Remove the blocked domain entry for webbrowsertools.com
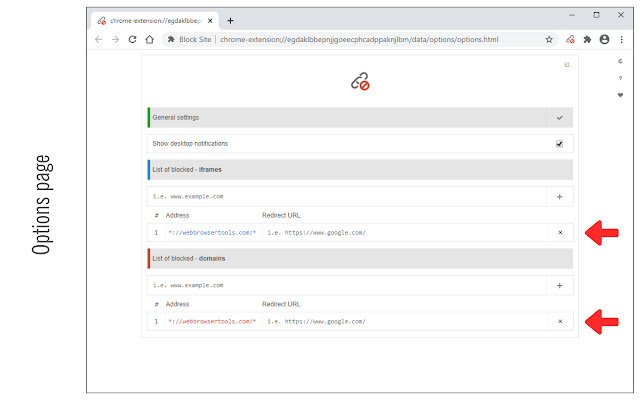640x400 pixels. pyautogui.click(x=559, y=321)
